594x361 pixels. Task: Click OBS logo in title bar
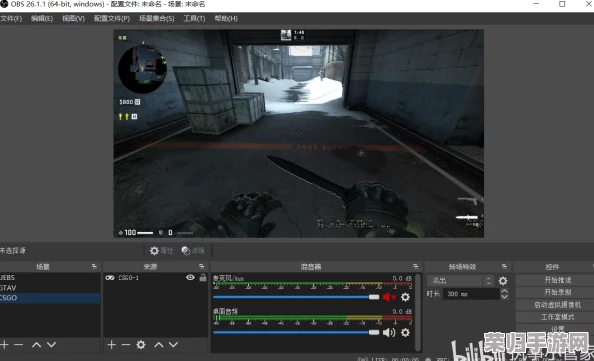point(4,4)
